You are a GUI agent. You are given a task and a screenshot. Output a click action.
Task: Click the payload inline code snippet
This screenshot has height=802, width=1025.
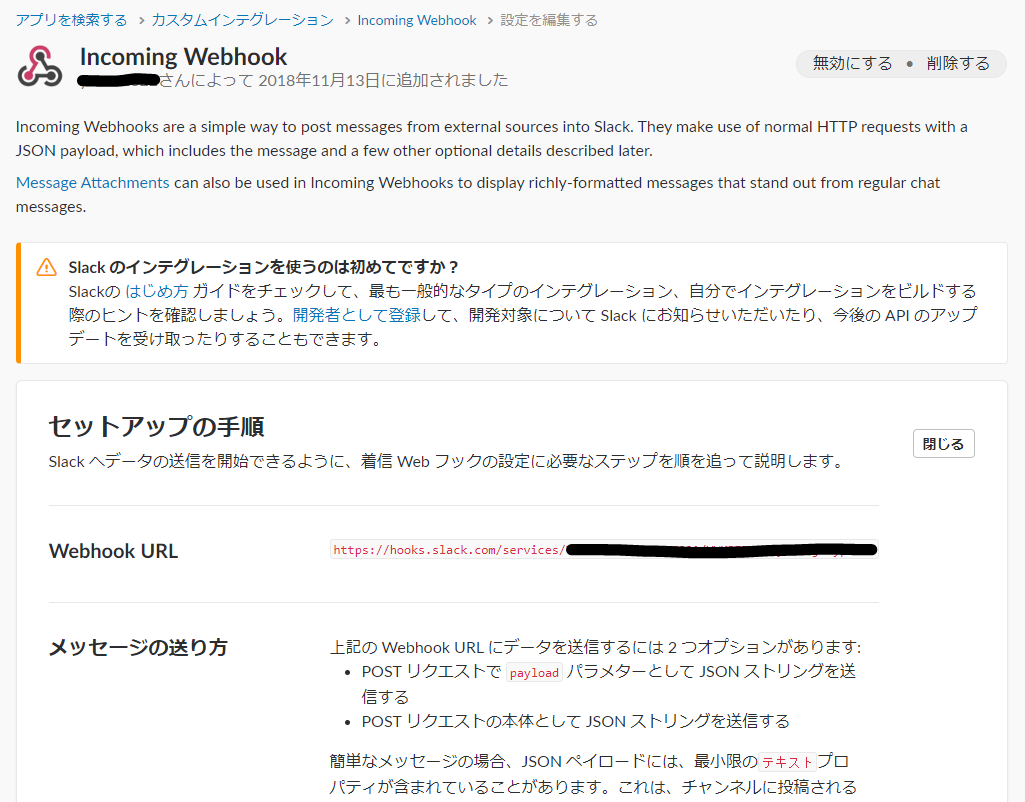tap(534, 673)
